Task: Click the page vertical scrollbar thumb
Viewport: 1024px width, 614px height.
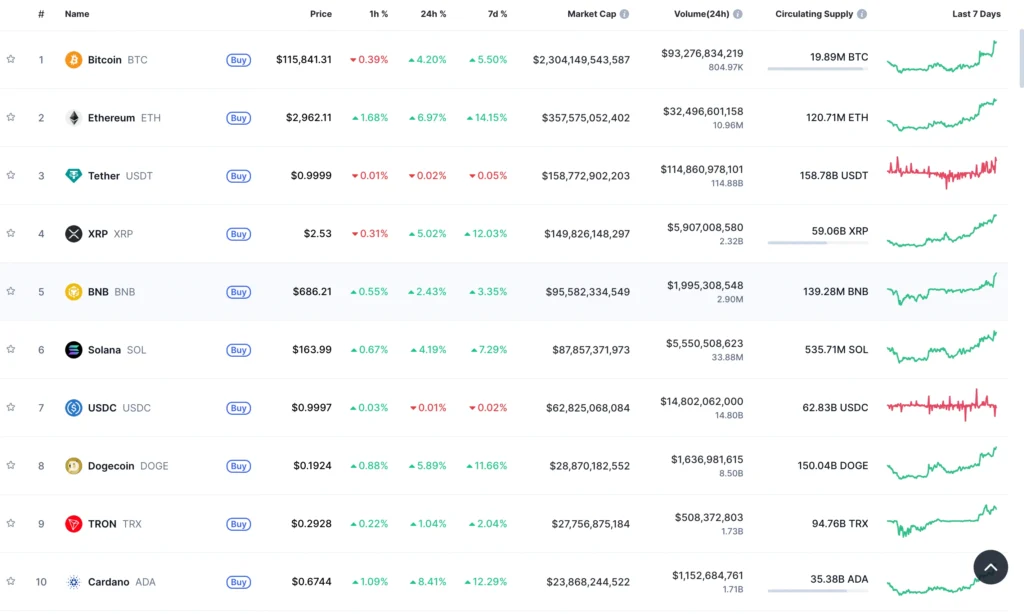Action: [x=1021, y=57]
